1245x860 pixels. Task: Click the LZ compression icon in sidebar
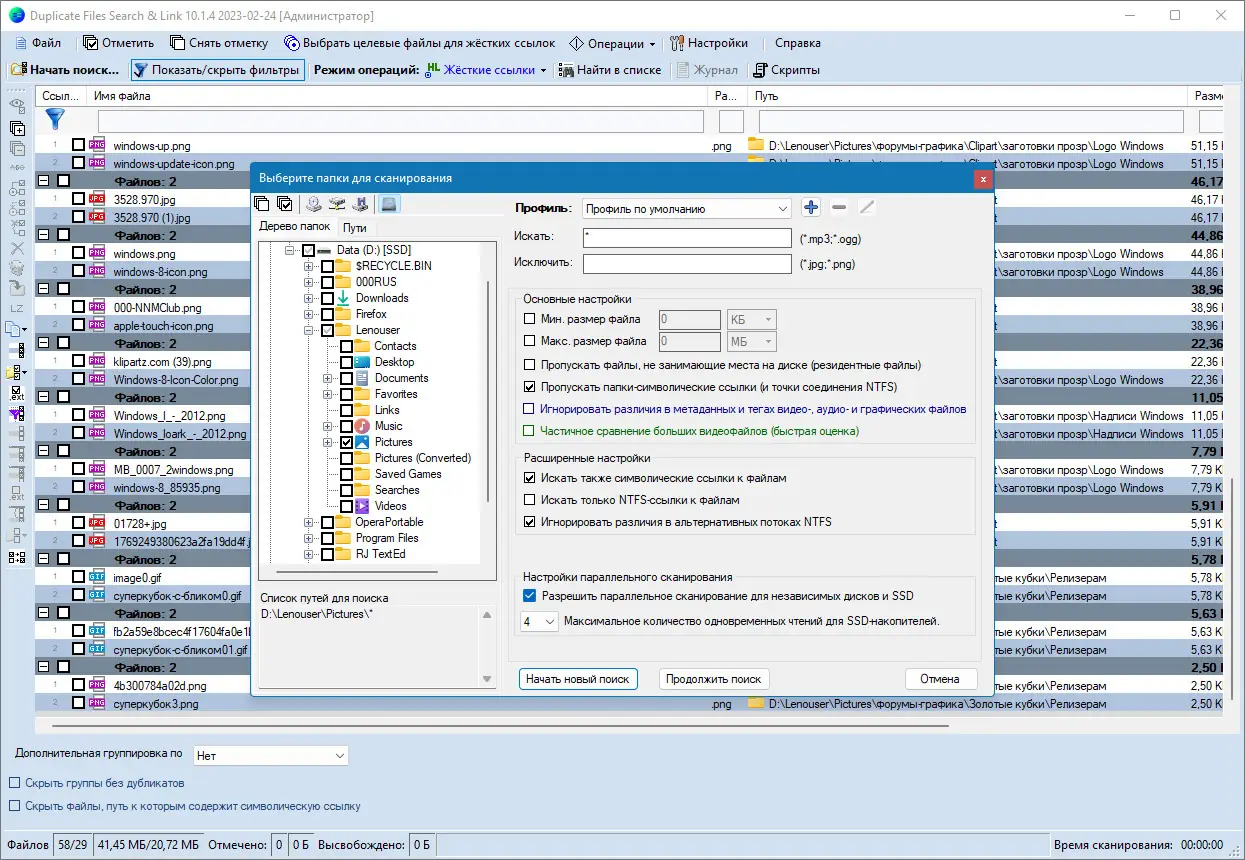click(17, 308)
